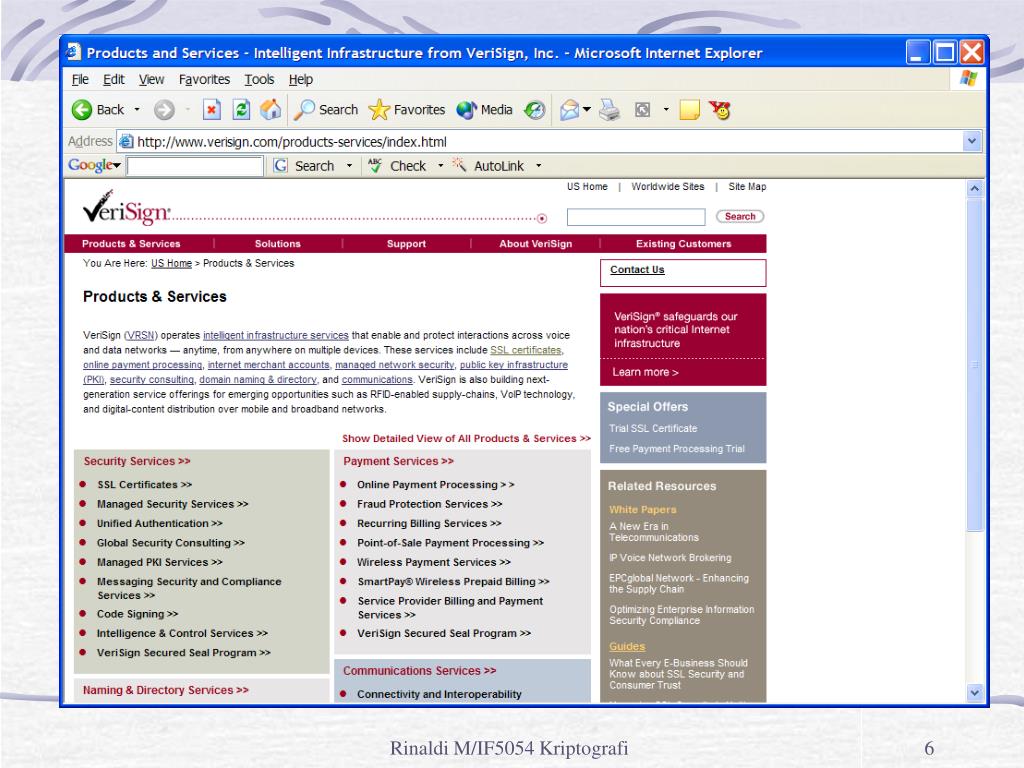Viewport: 1024px width, 768px height.
Task: Open the Mail button dropdown arrow
Action: (586, 110)
